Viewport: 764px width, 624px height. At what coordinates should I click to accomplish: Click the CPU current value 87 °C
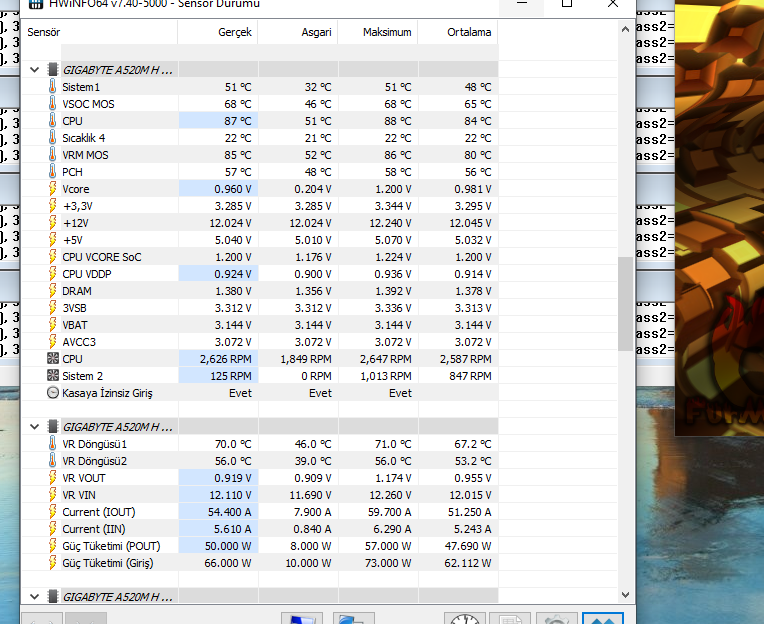tap(238, 121)
